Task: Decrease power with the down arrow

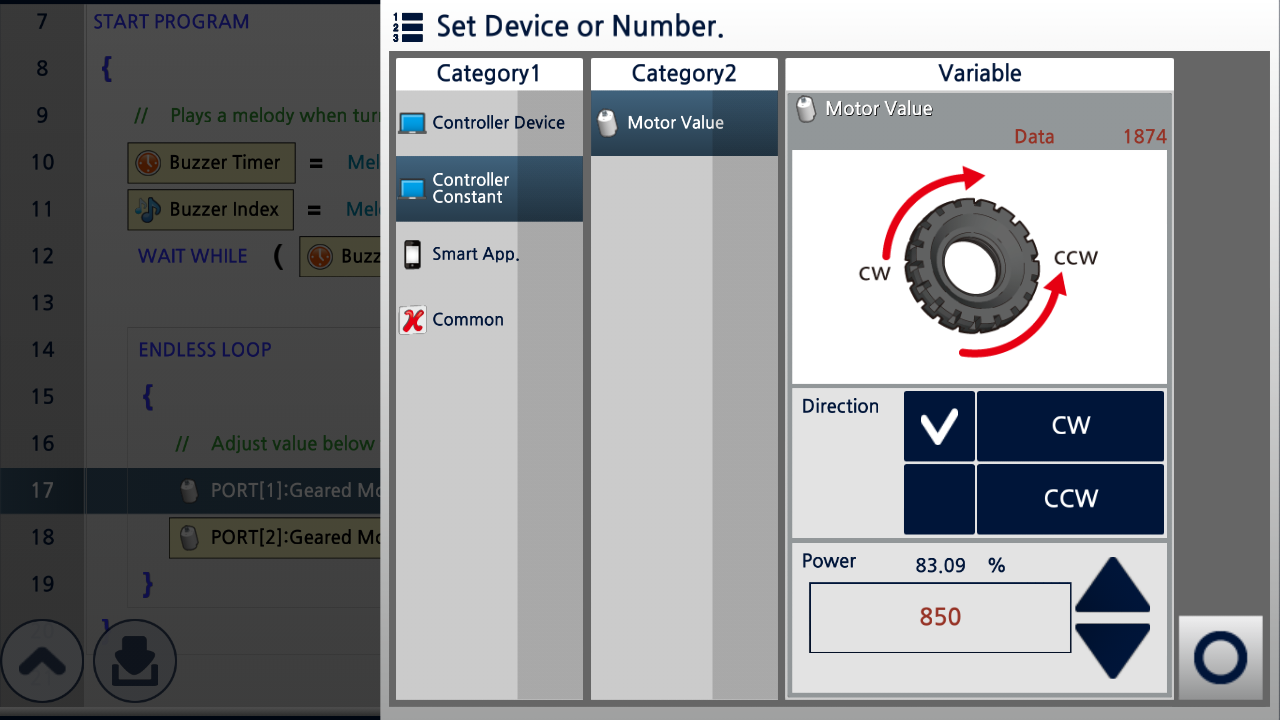Action: pyautogui.click(x=1112, y=650)
